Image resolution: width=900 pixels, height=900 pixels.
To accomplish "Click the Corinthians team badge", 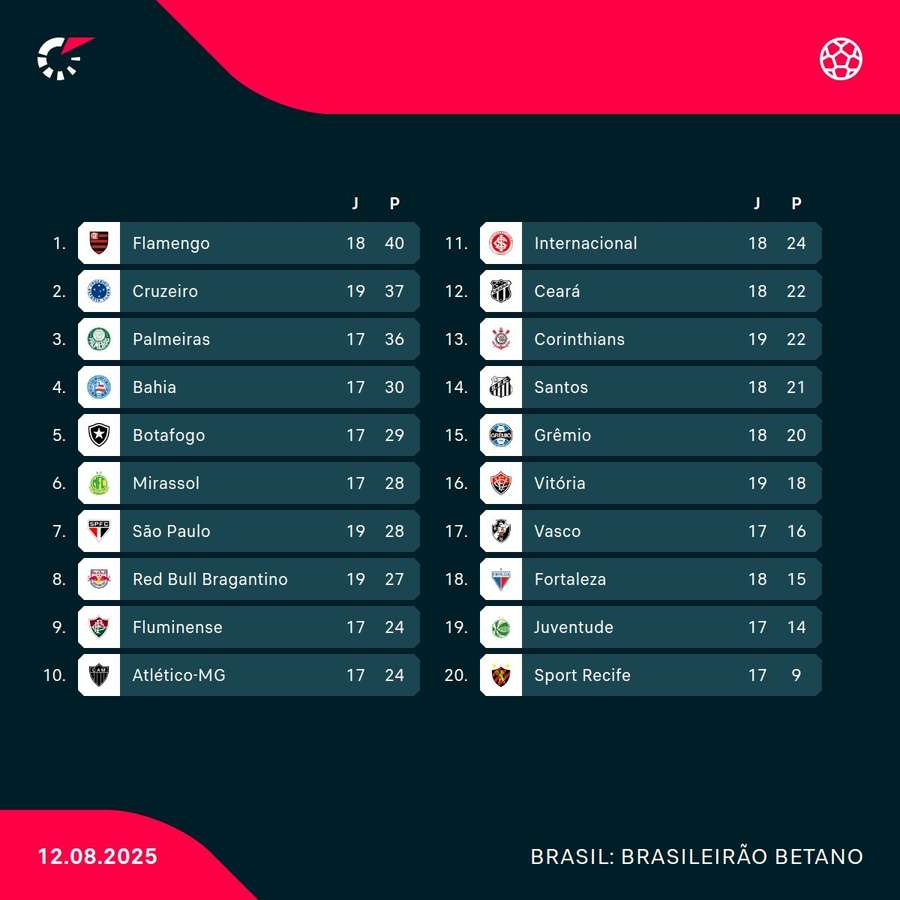I will click(501, 339).
